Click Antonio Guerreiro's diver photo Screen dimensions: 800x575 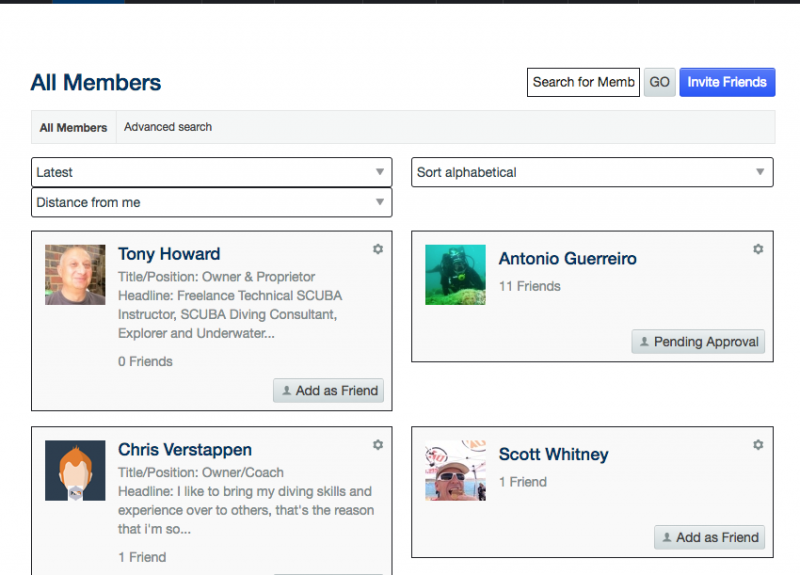point(456,274)
